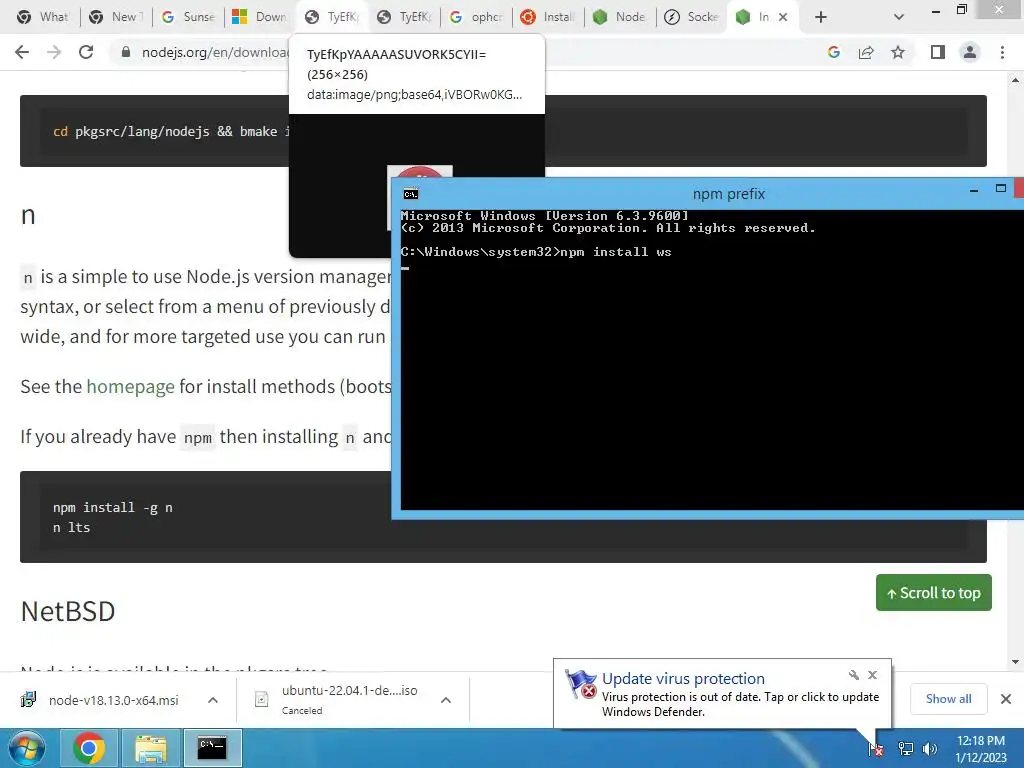Open notification options wrench icon
The width and height of the screenshot is (1024, 768).
point(854,675)
